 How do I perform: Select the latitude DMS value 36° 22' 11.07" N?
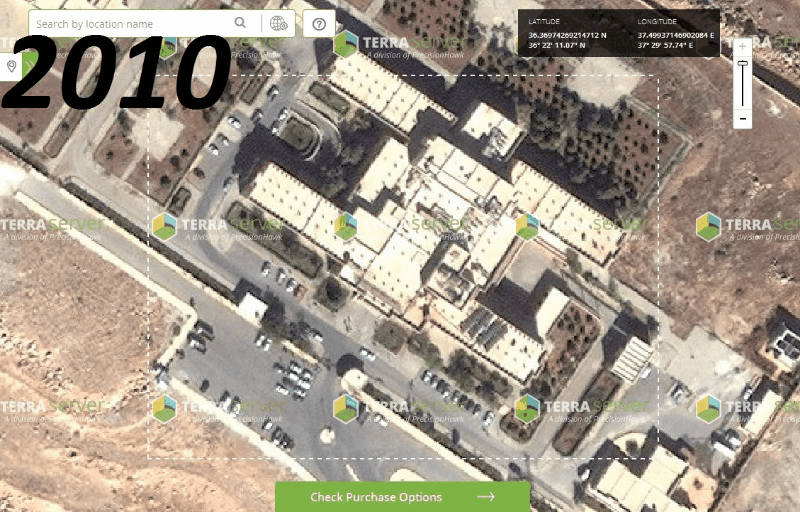[556, 45]
